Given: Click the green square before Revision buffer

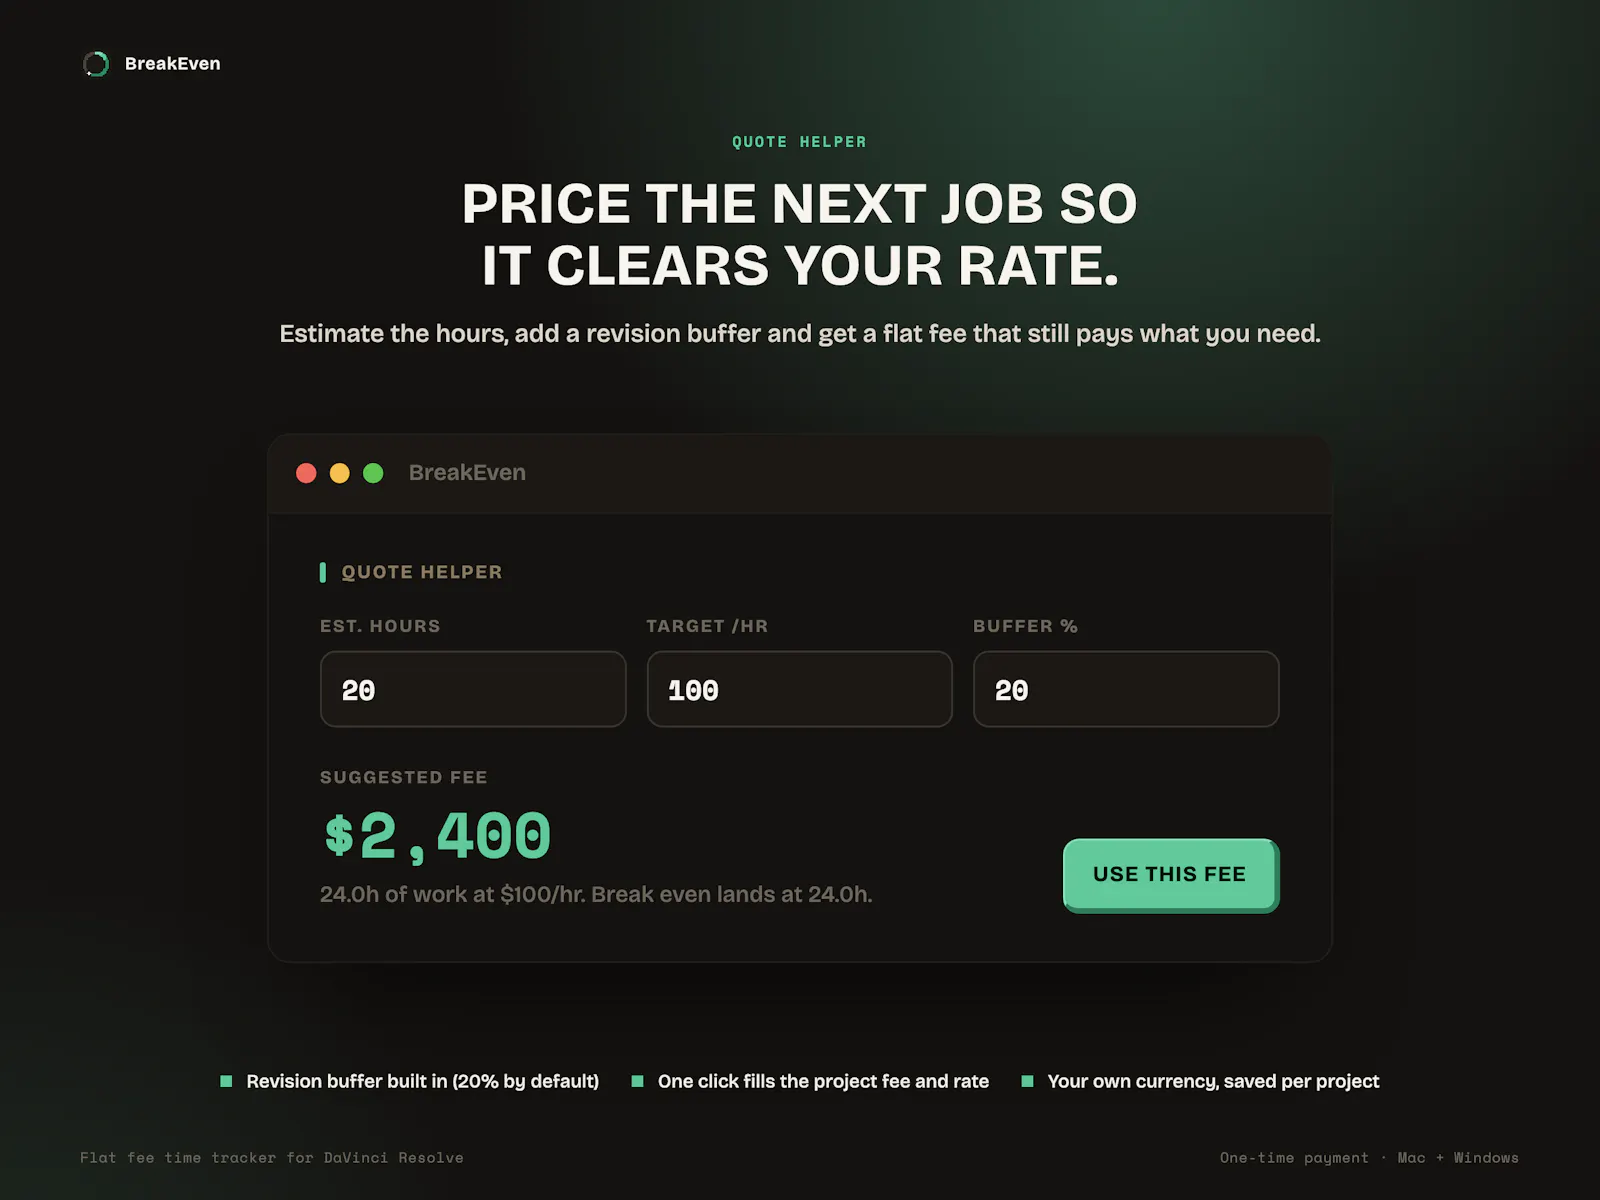Looking at the screenshot, I should coord(226,1081).
